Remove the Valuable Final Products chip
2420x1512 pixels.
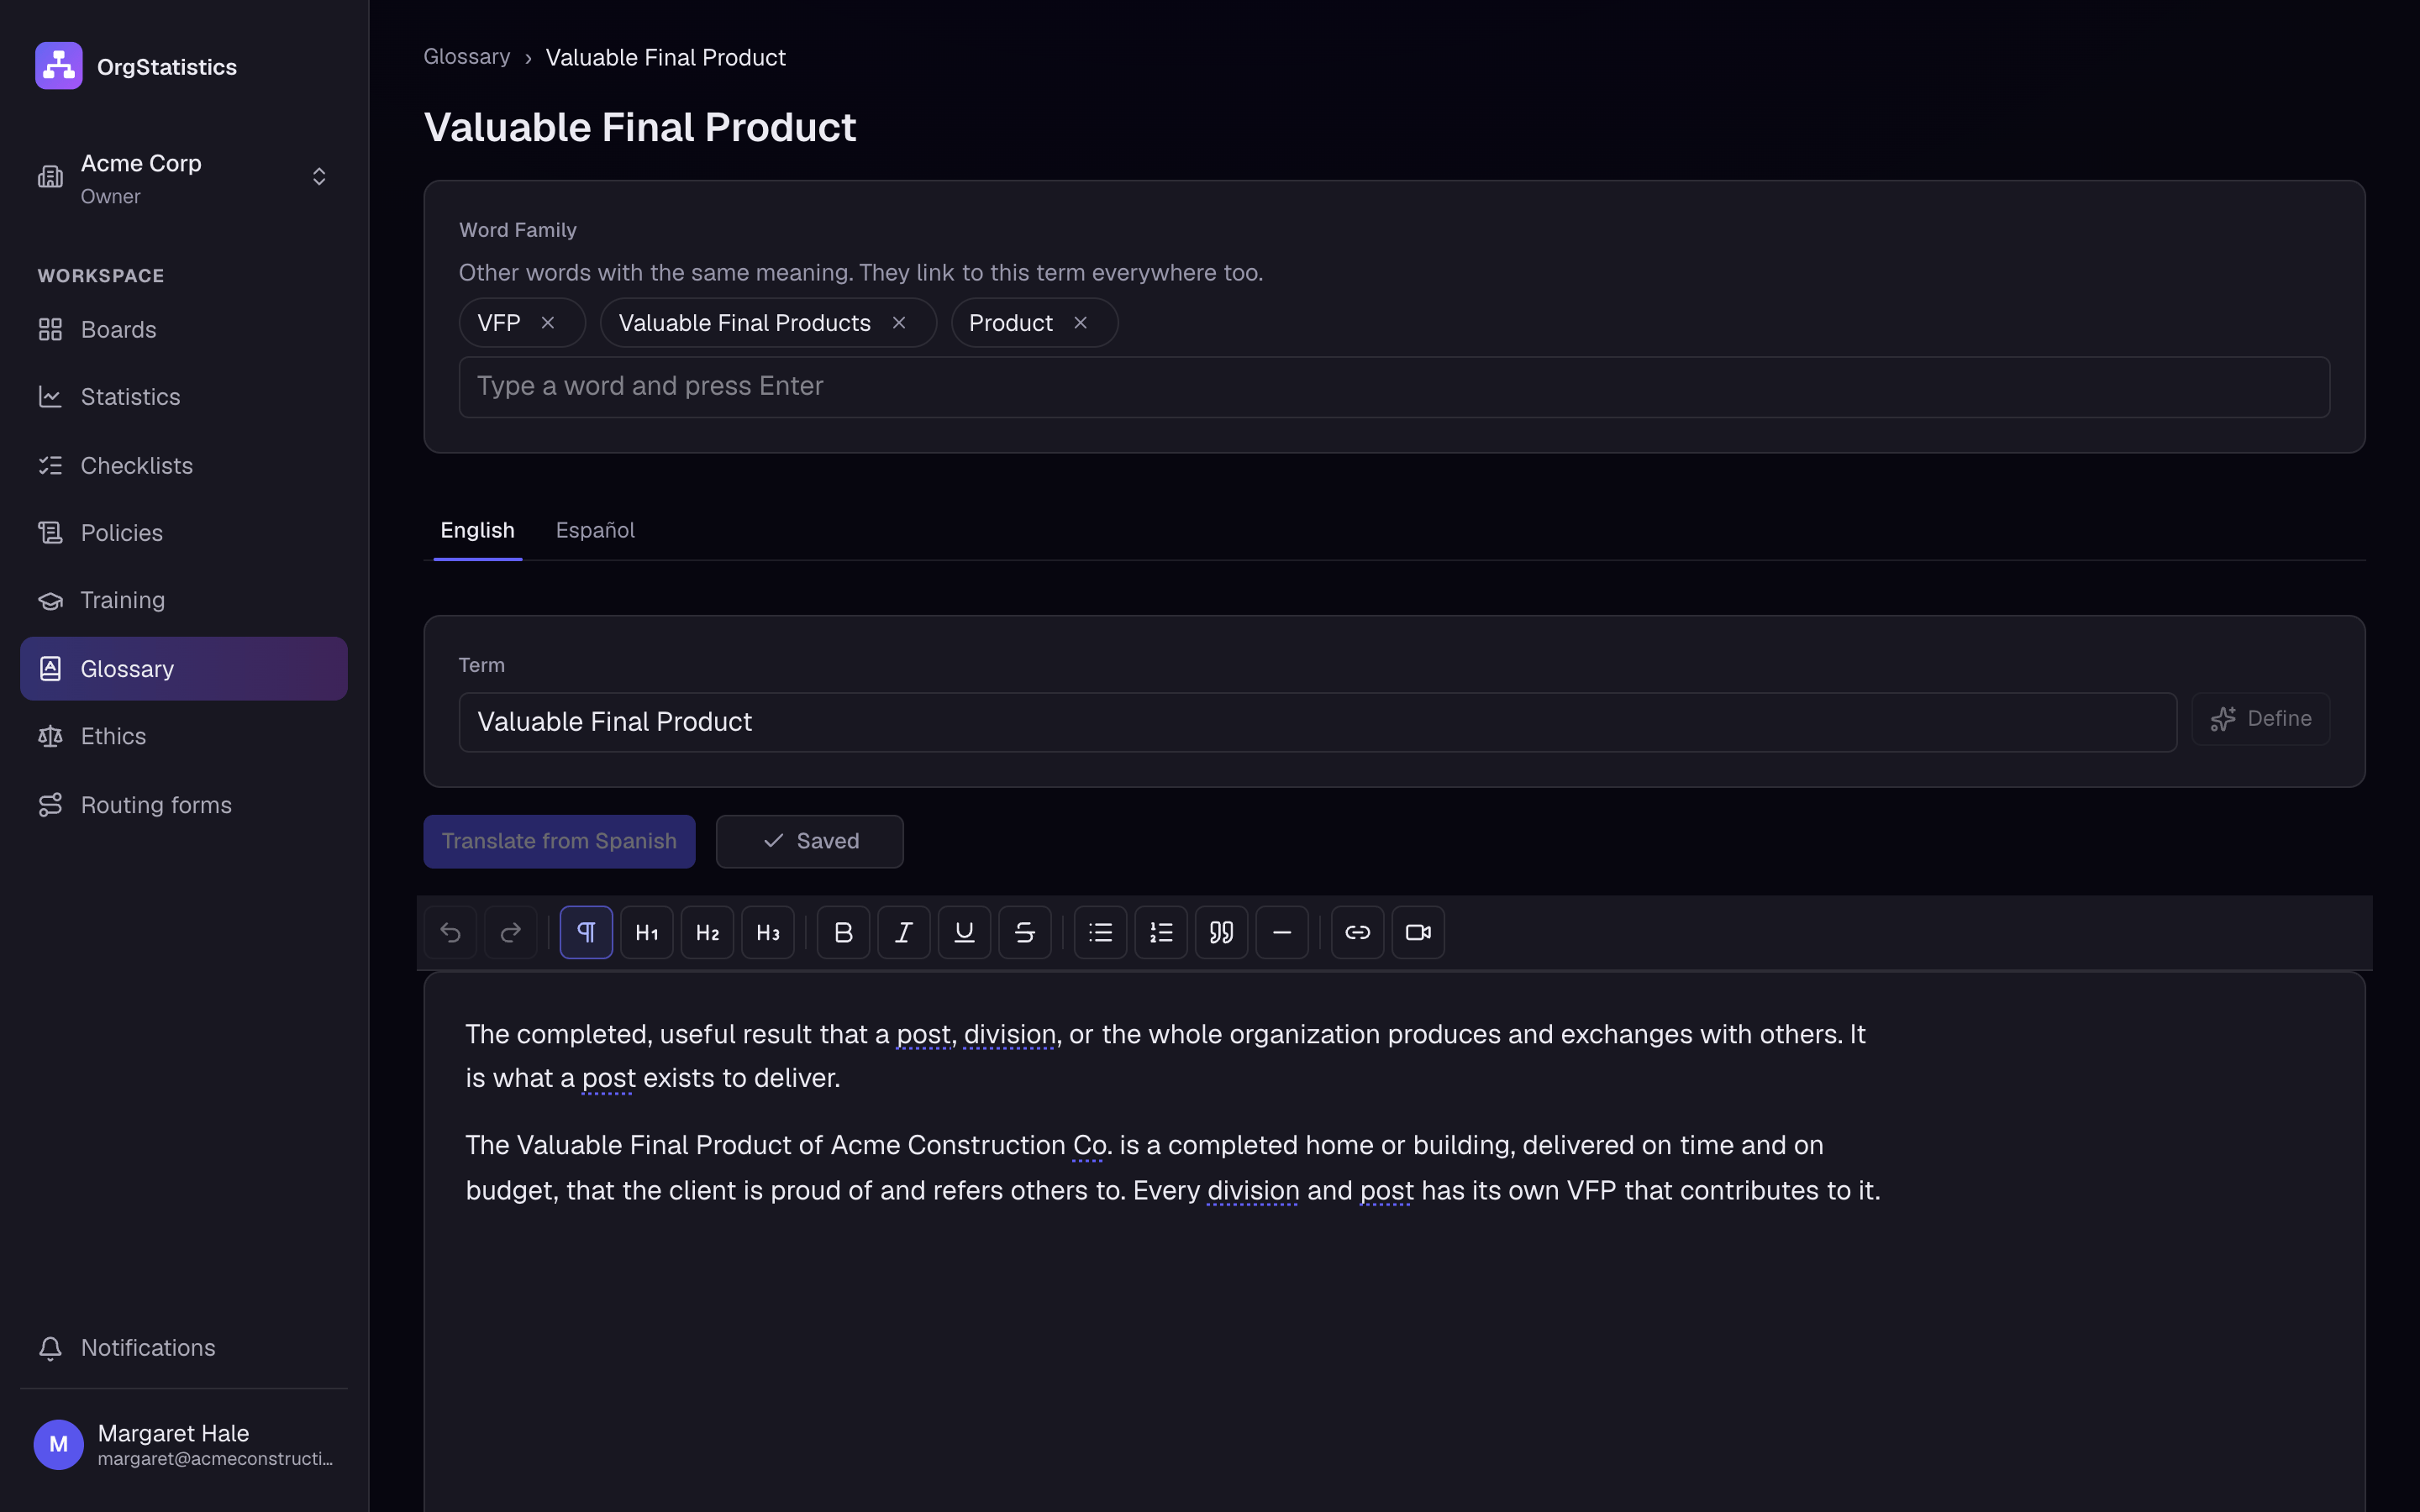pos(899,323)
